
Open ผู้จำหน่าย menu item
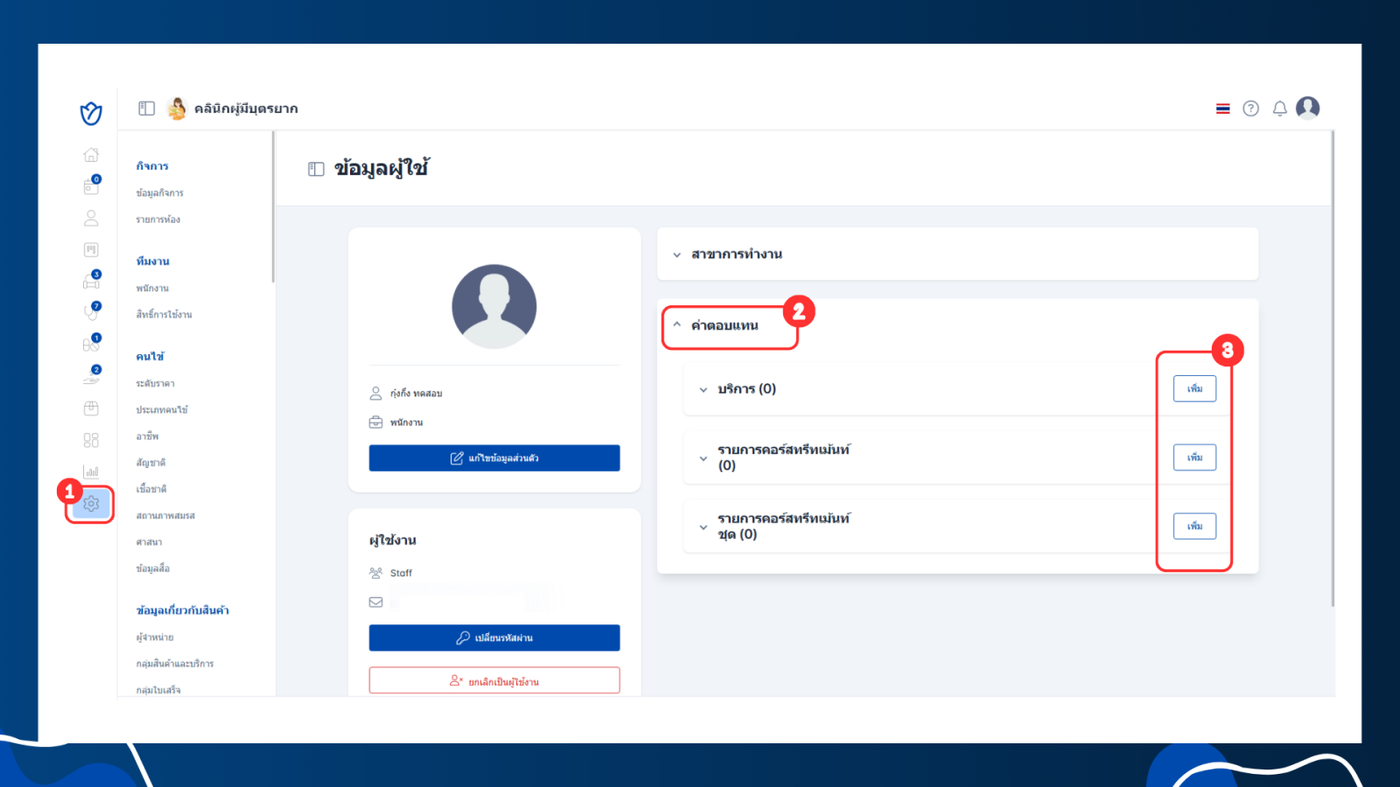(155, 637)
